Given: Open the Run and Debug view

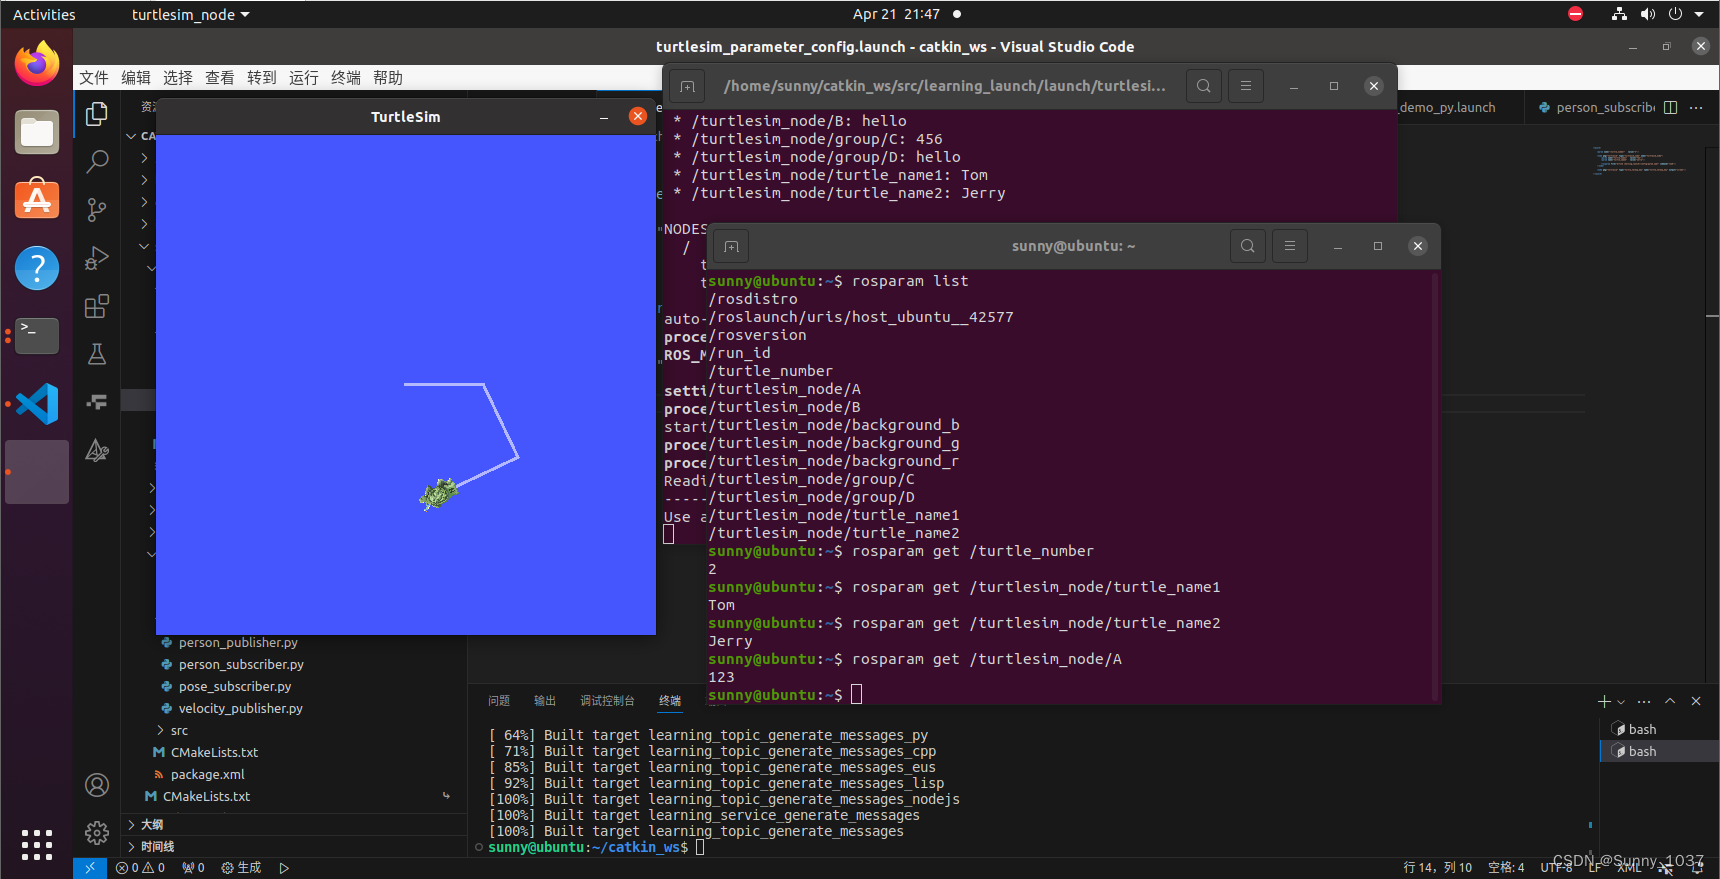Looking at the screenshot, I should pyautogui.click(x=97, y=258).
